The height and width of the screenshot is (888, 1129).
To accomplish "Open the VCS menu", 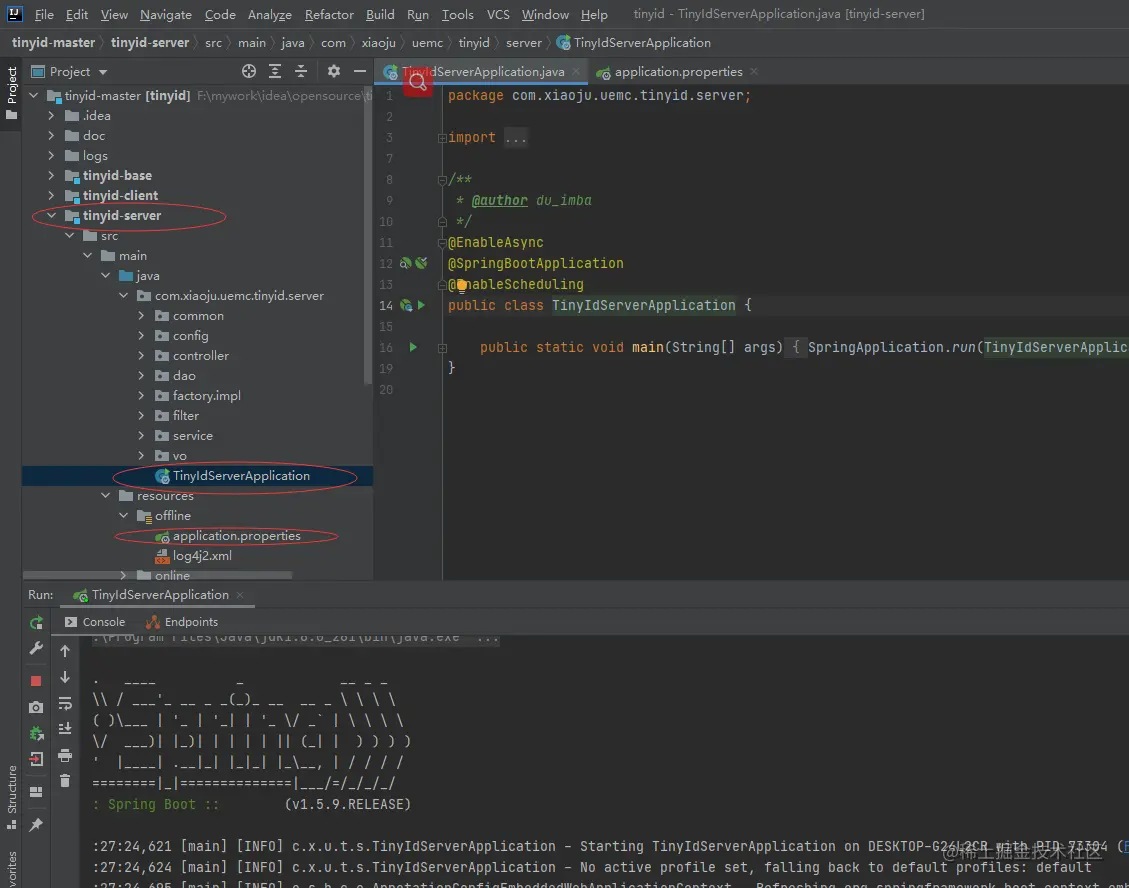I will point(498,14).
